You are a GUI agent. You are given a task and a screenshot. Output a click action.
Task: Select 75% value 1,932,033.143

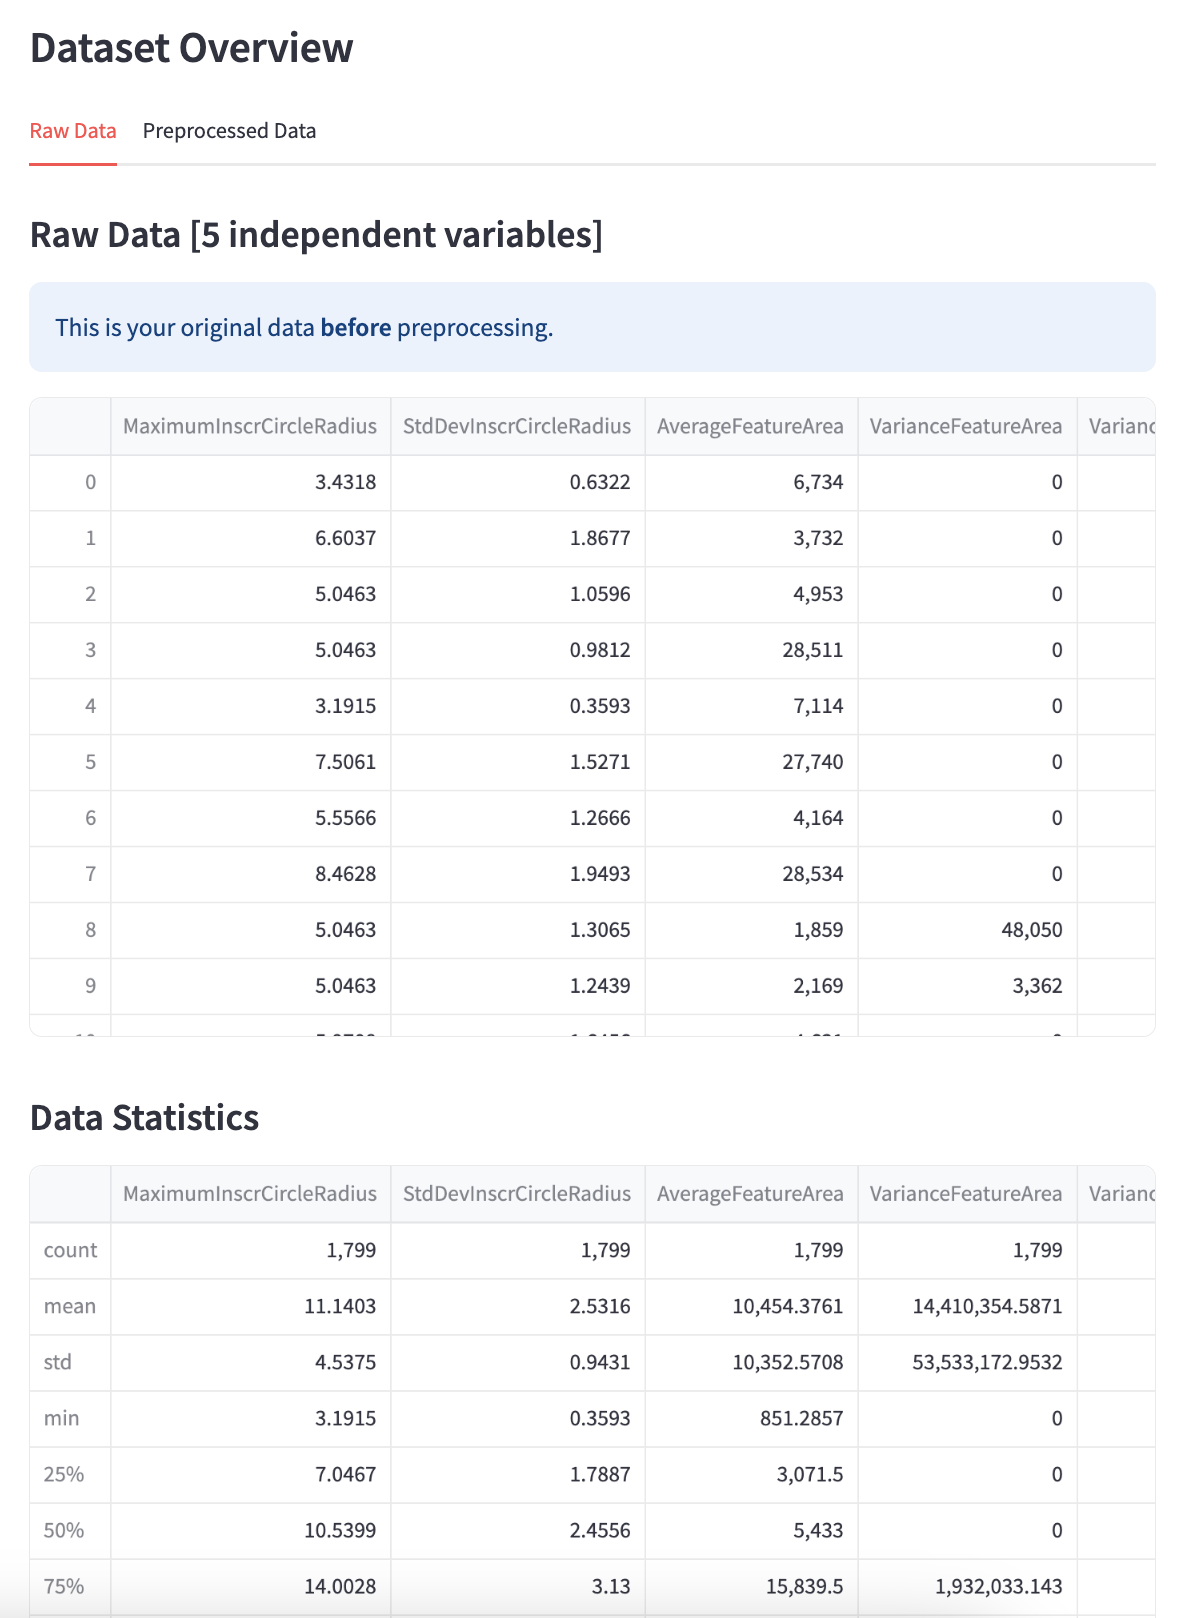pyautogui.click(x=967, y=1587)
